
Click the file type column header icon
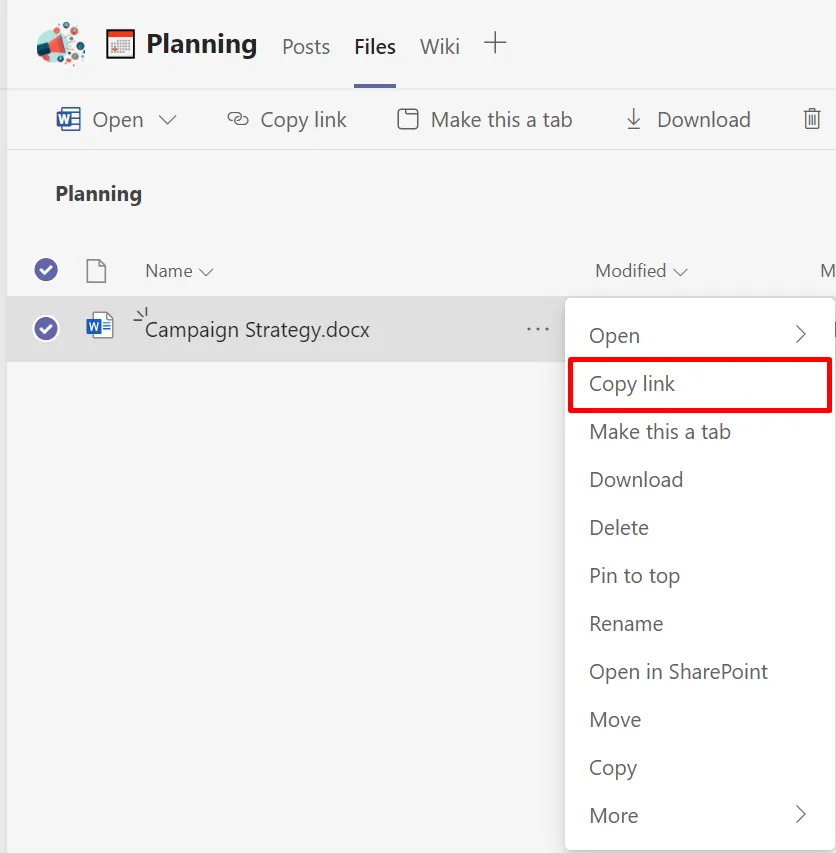[x=96, y=271]
